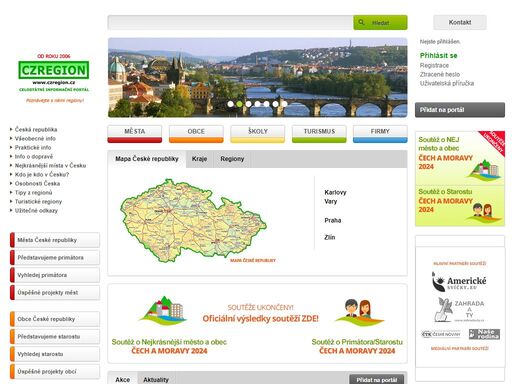The width and height of the screenshot is (512, 384).
Task: Open Info o dopravě menu link
Action: [x=34, y=156]
